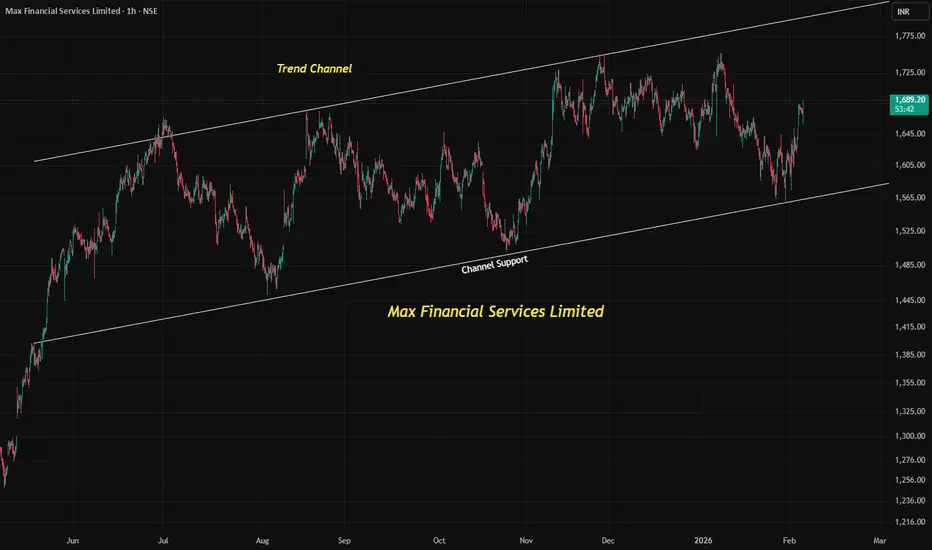The image size is (932, 550).
Task: Select the yellow 'Trend Channel' annotation
Action: coord(314,68)
